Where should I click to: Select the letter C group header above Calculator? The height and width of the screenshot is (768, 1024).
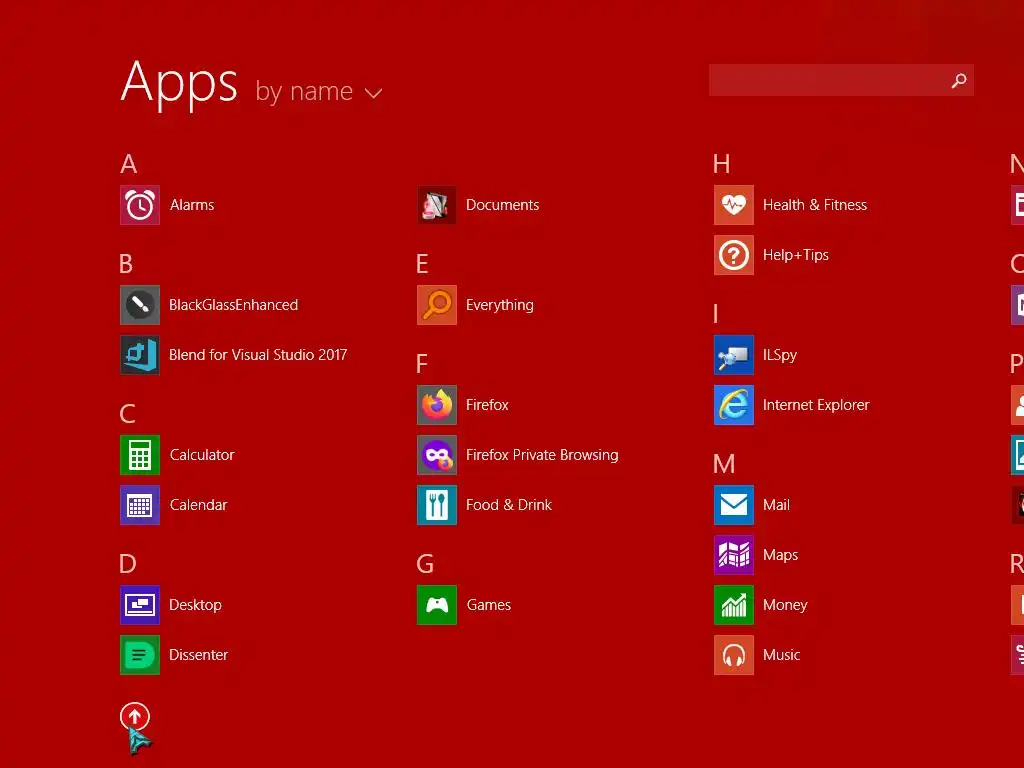[x=127, y=414]
